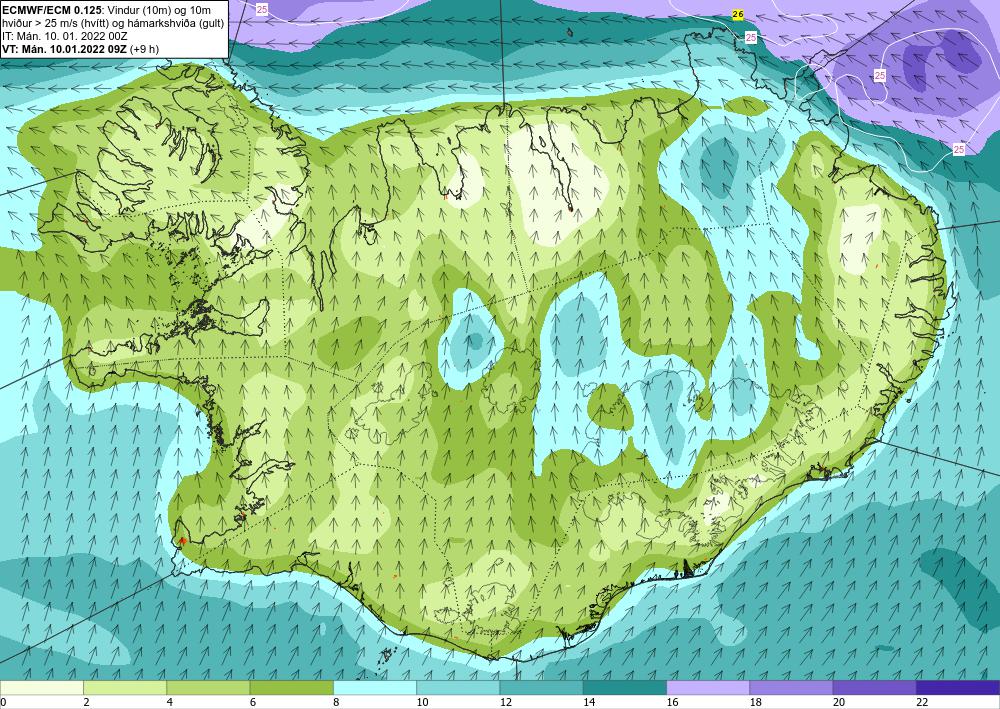The height and width of the screenshot is (709, 1000).
Task: Click the legend scale value 0
Action: [x=3, y=703]
